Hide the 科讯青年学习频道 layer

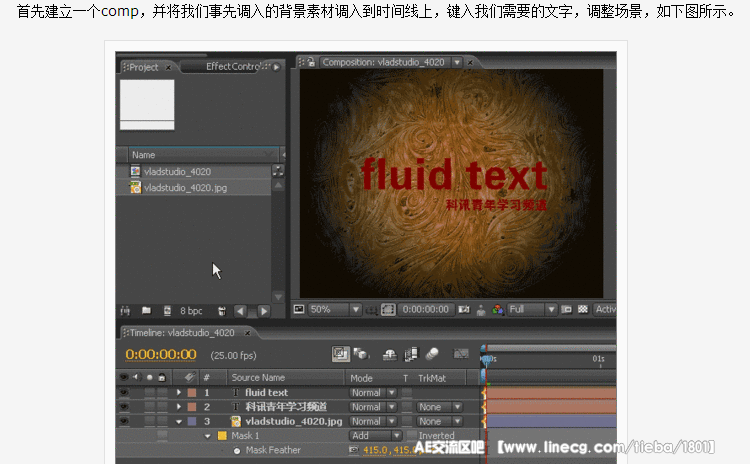coord(124,407)
